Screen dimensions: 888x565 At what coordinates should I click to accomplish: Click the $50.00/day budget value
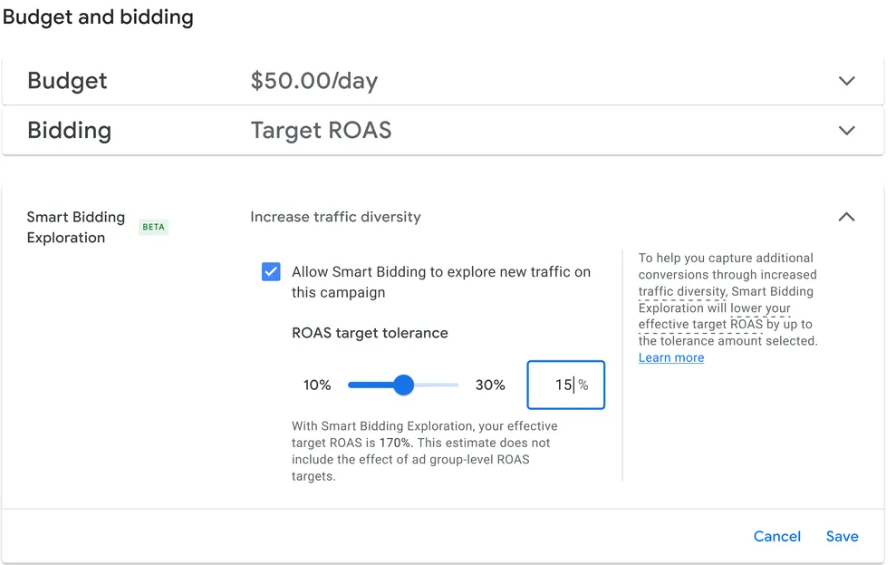[x=314, y=81]
